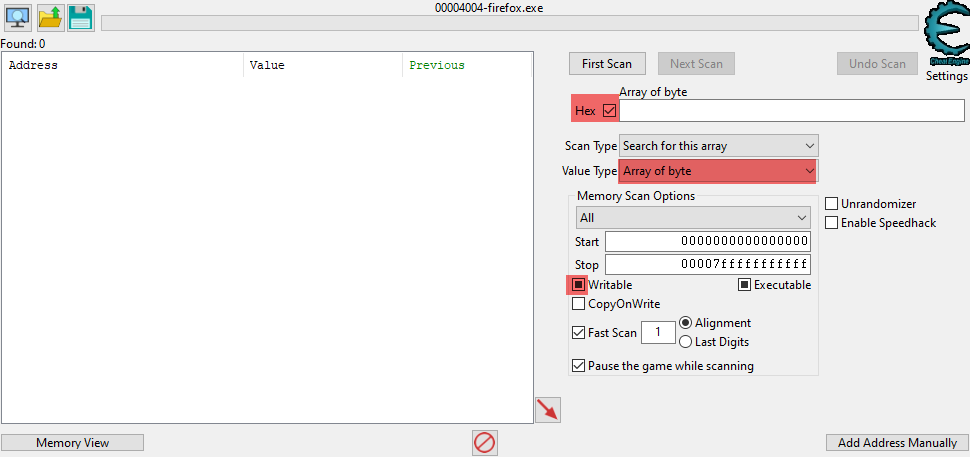Enable the Speedhack checkbox
The height and width of the screenshot is (457, 970).
[x=831, y=223]
